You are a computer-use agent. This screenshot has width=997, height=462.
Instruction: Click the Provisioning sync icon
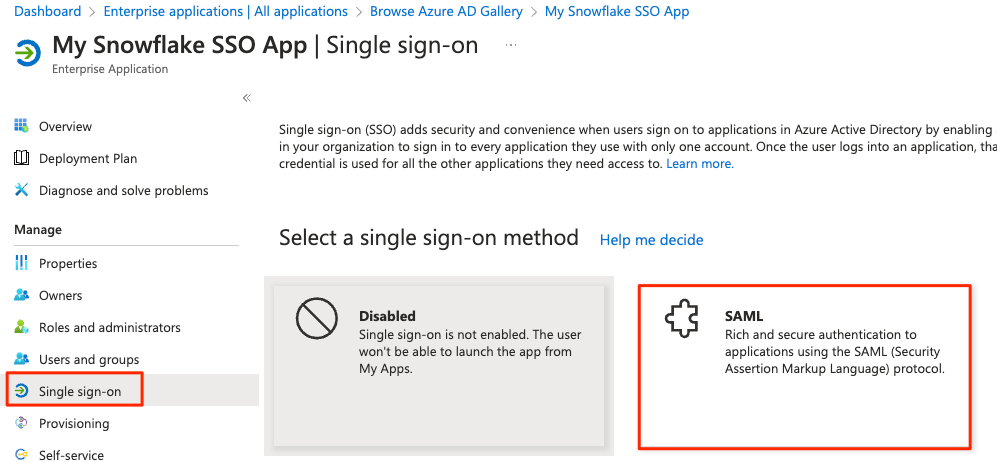[22, 423]
